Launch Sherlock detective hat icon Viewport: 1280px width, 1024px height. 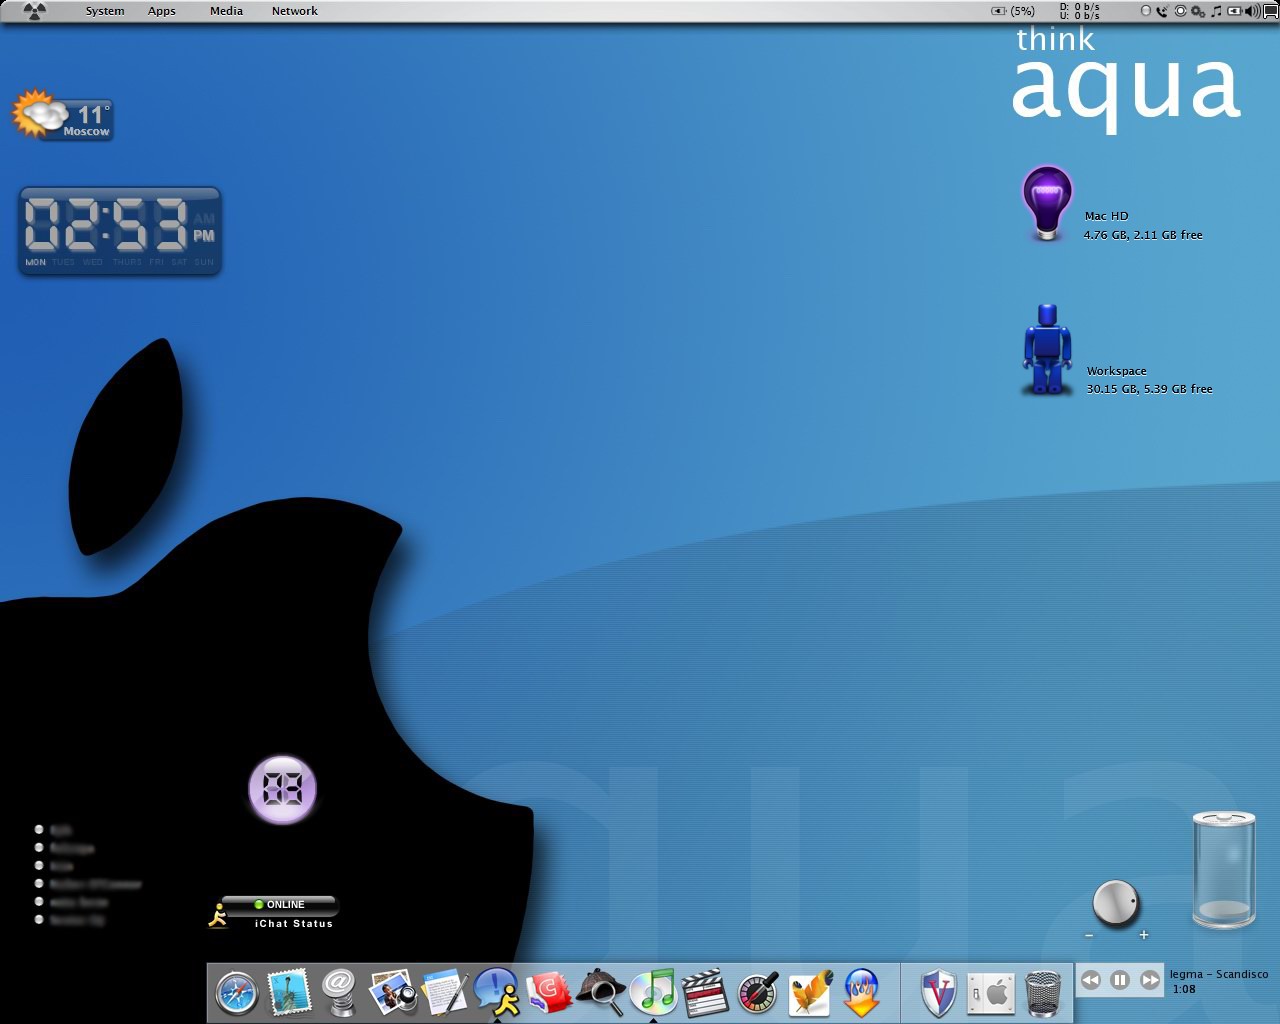pyautogui.click(x=601, y=993)
